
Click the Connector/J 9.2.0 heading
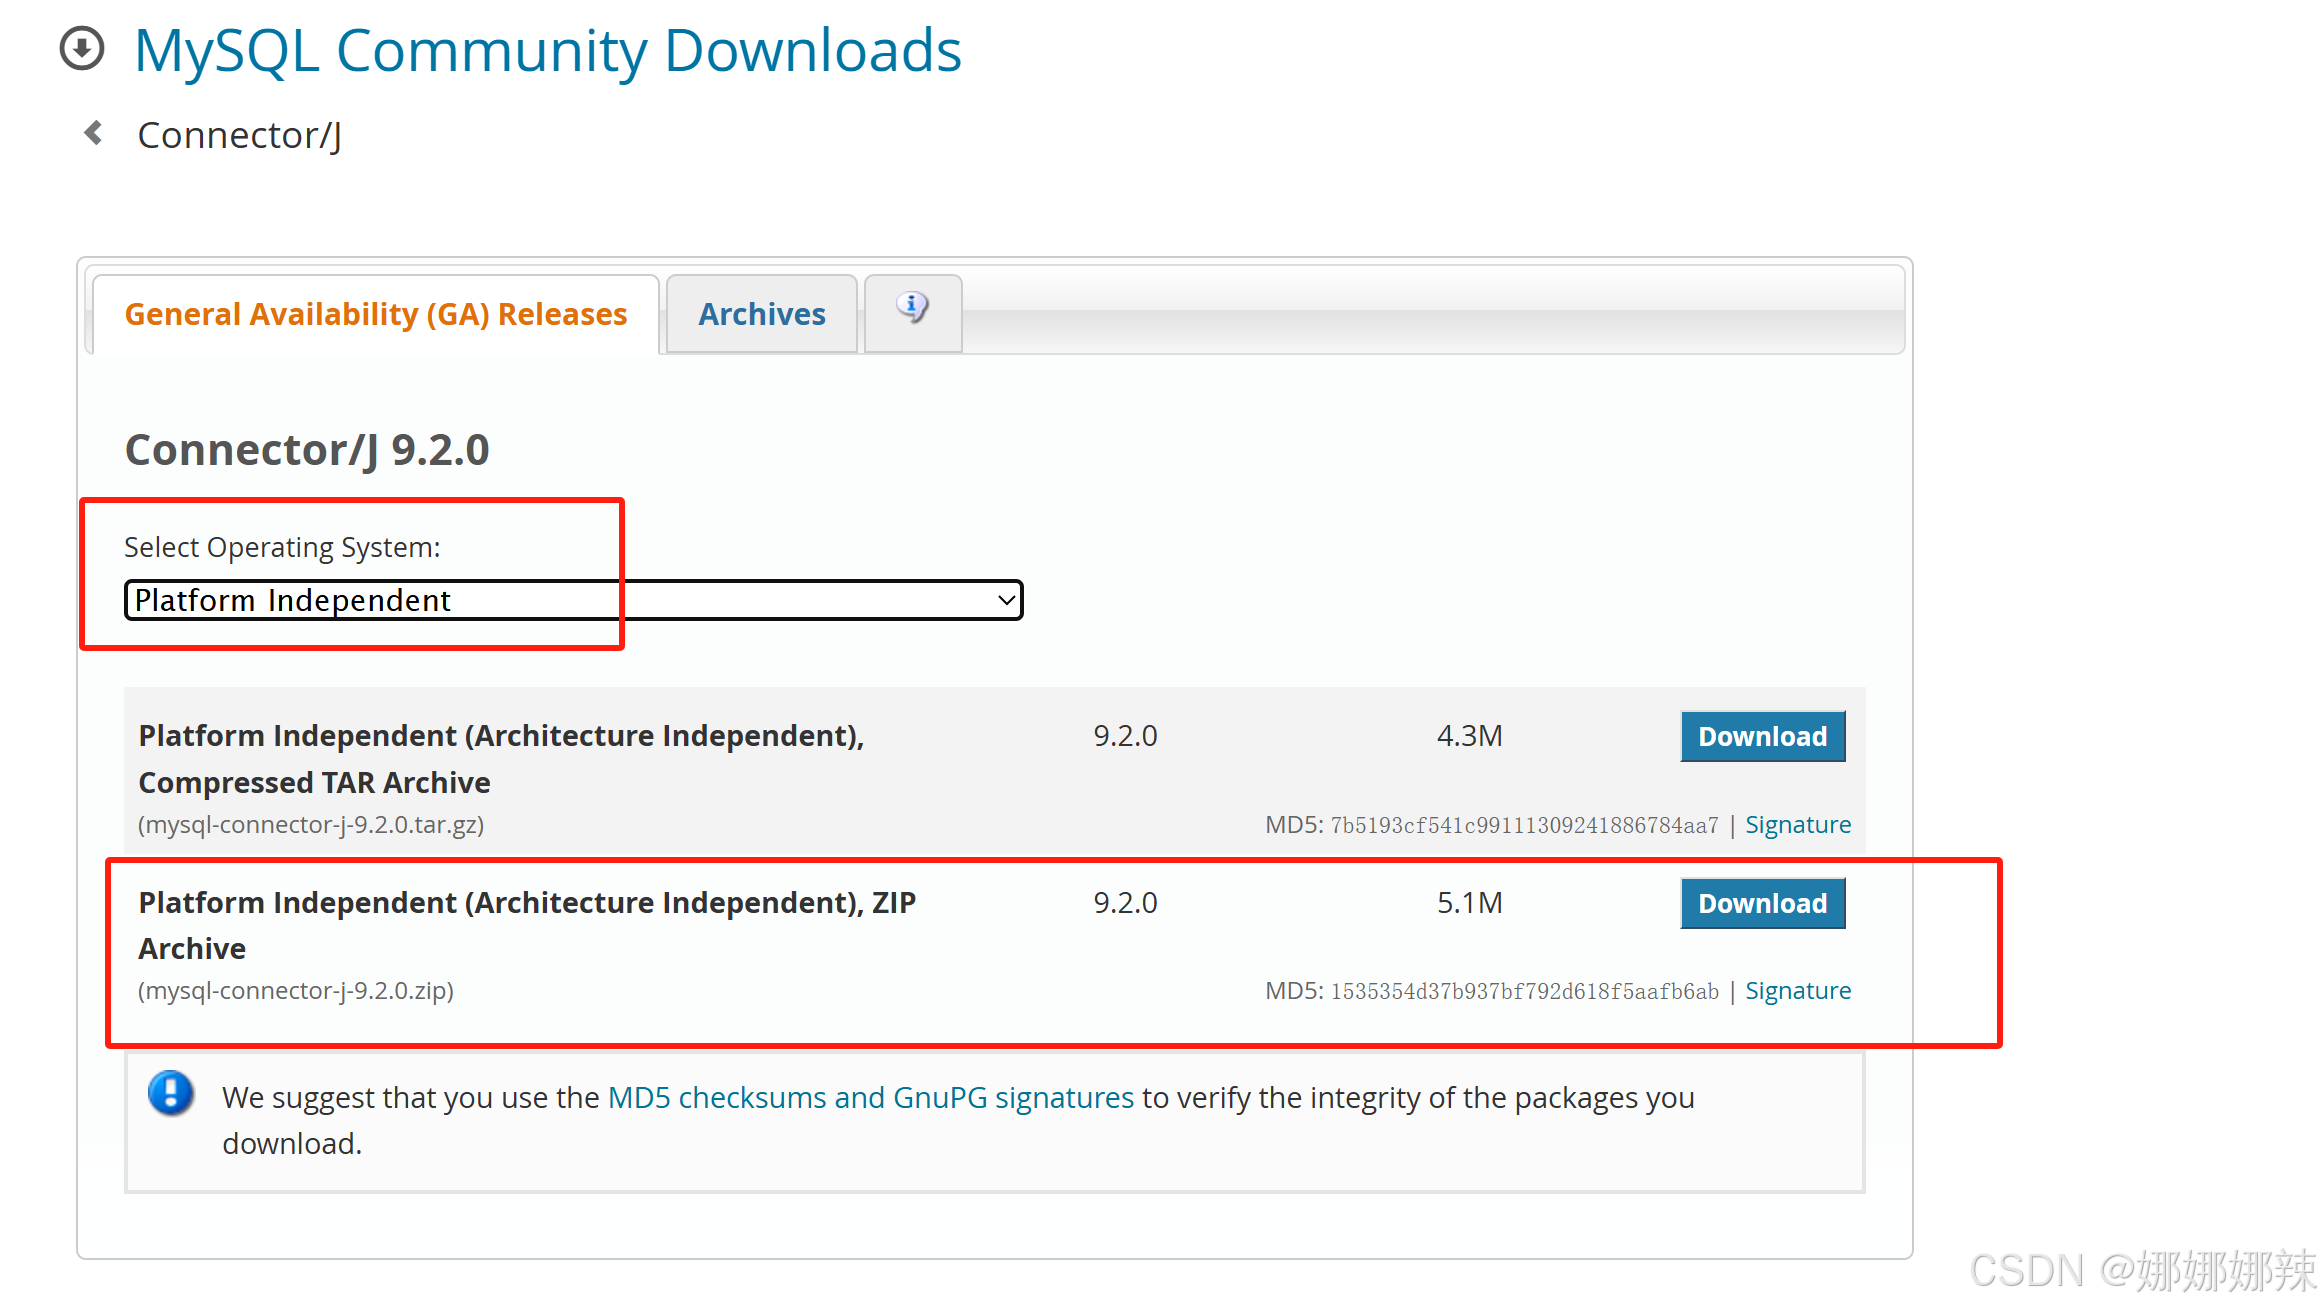307,450
